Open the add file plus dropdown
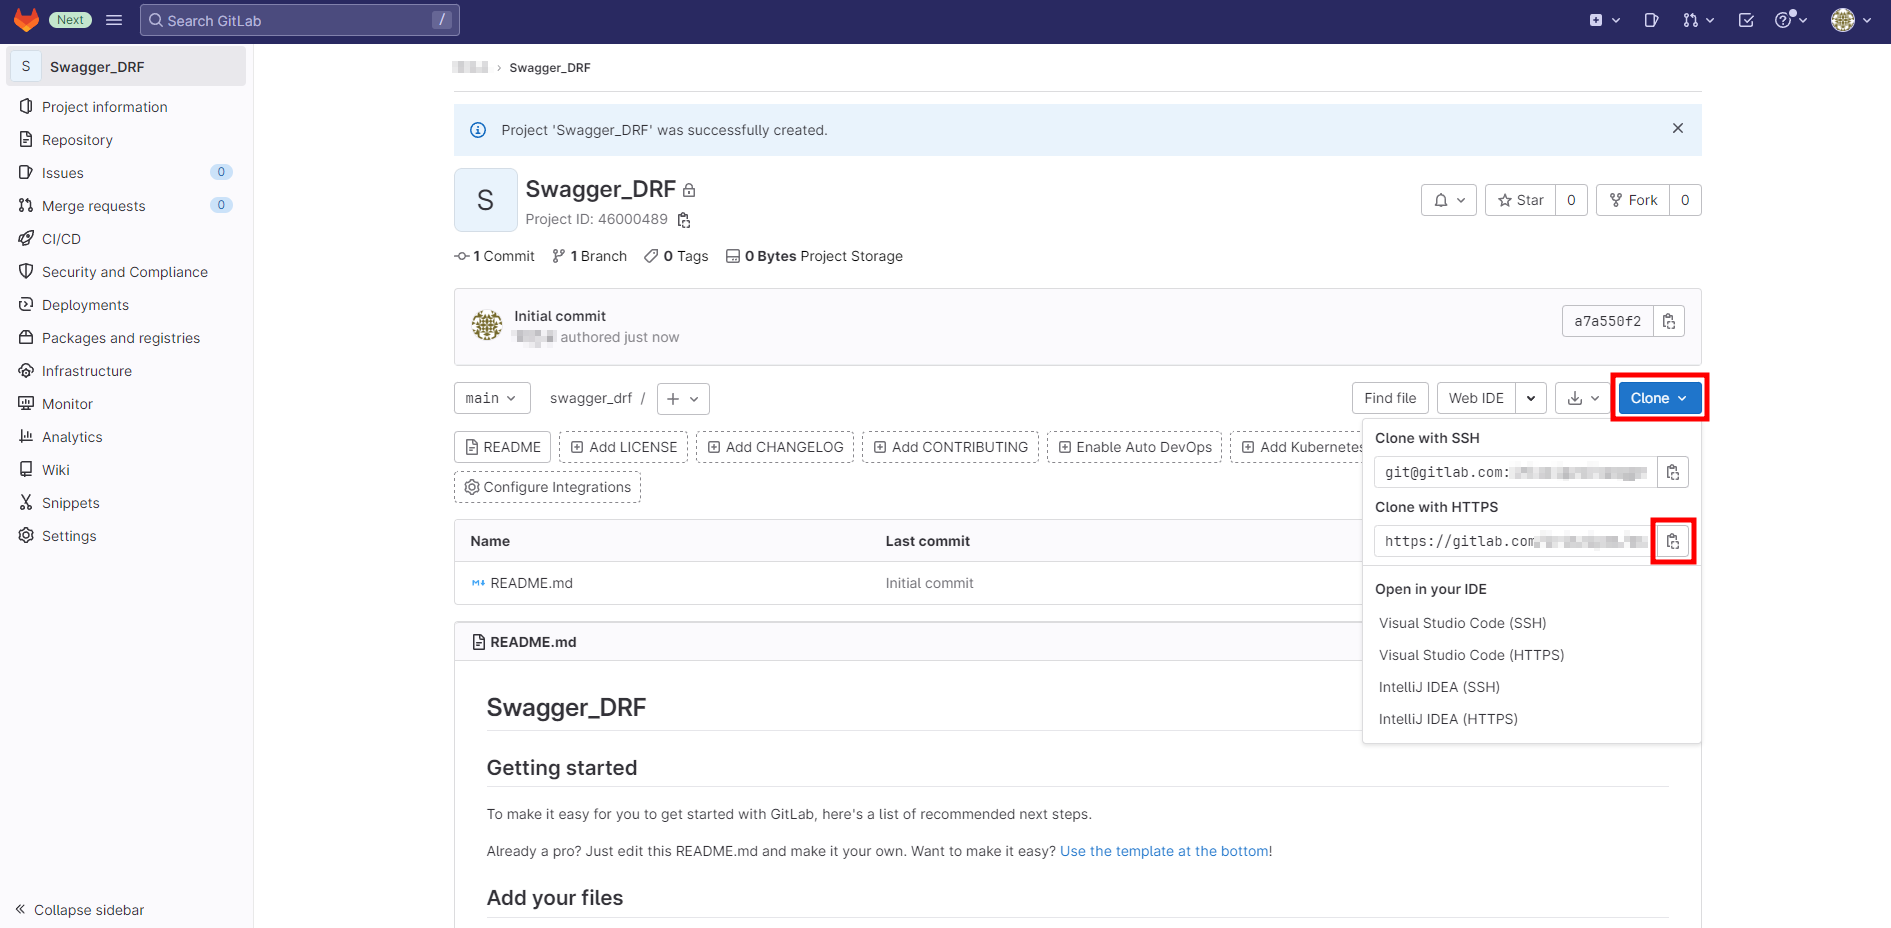Image resolution: width=1891 pixels, height=928 pixels. tap(683, 399)
